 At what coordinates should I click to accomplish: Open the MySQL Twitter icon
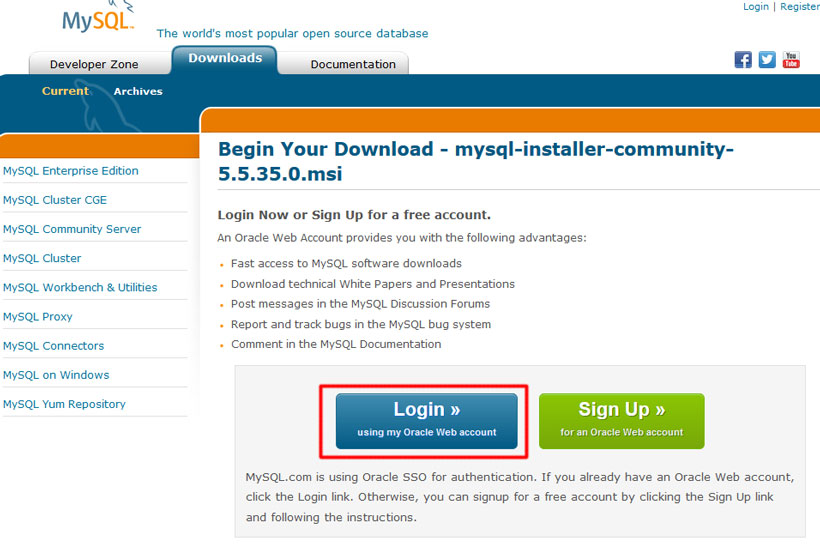pos(767,60)
